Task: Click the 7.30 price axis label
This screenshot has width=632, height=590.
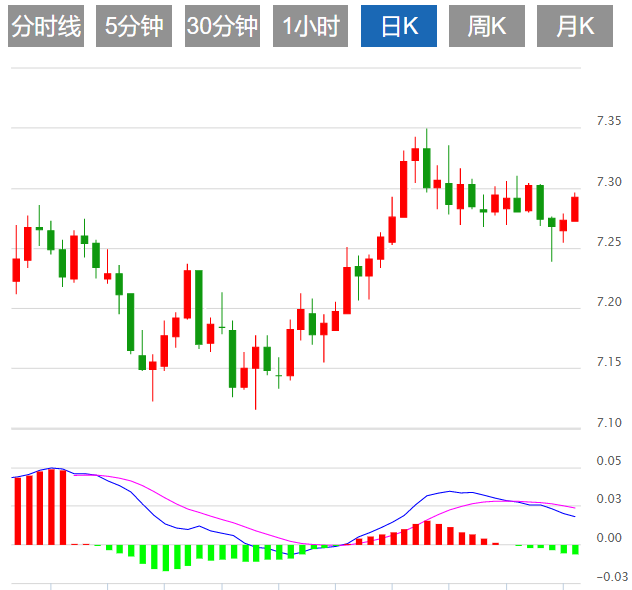Action: pyautogui.click(x=609, y=182)
